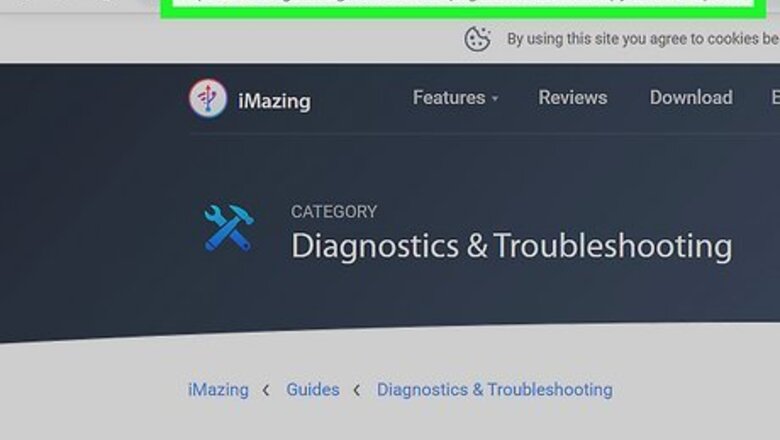
Task: Focus the browser address bar
Action: [463, 5]
